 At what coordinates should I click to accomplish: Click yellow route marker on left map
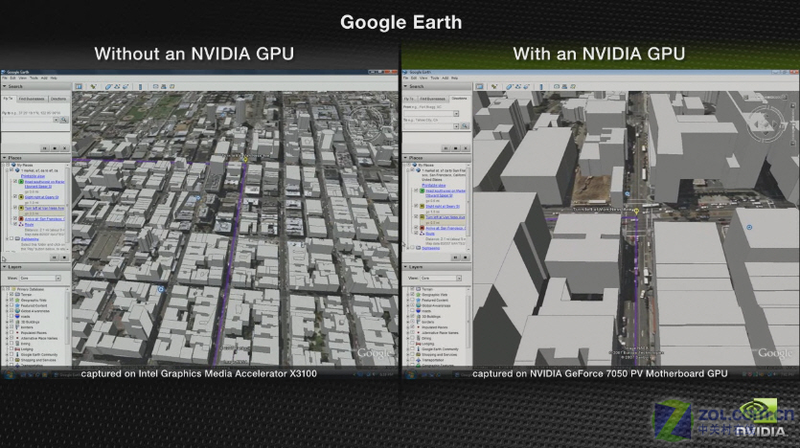245,160
